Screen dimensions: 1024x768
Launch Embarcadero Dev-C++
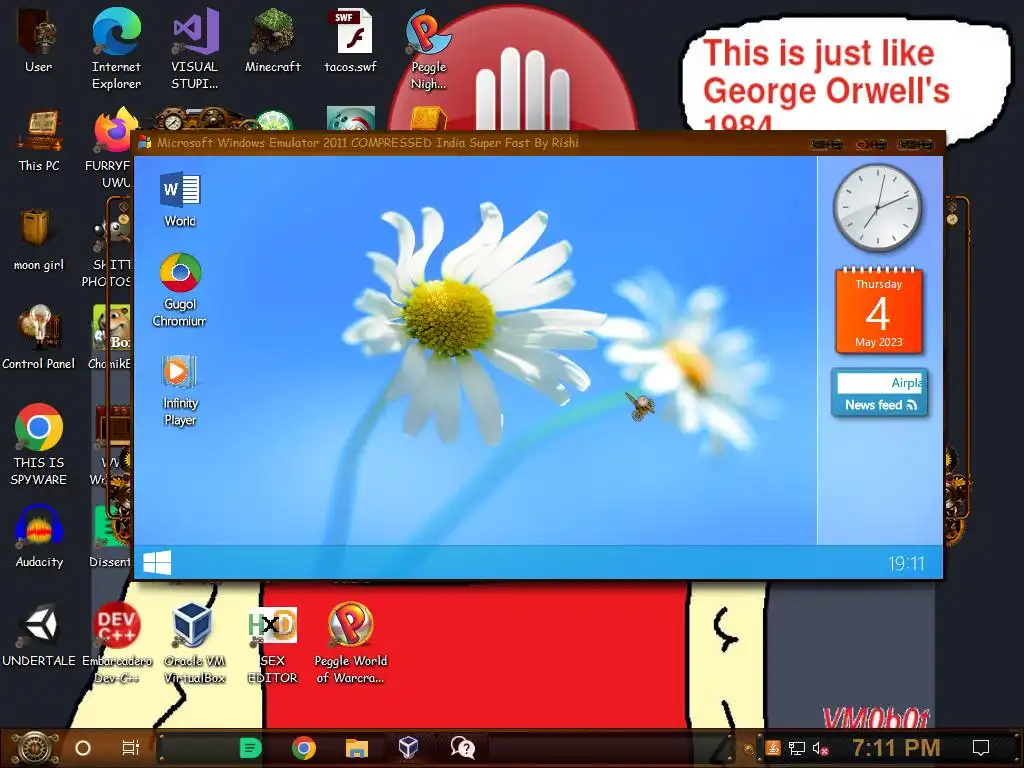coord(116,643)
